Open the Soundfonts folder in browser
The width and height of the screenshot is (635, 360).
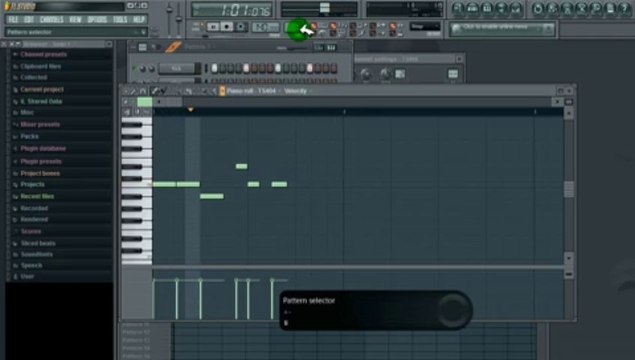click(x=36, y=254)
